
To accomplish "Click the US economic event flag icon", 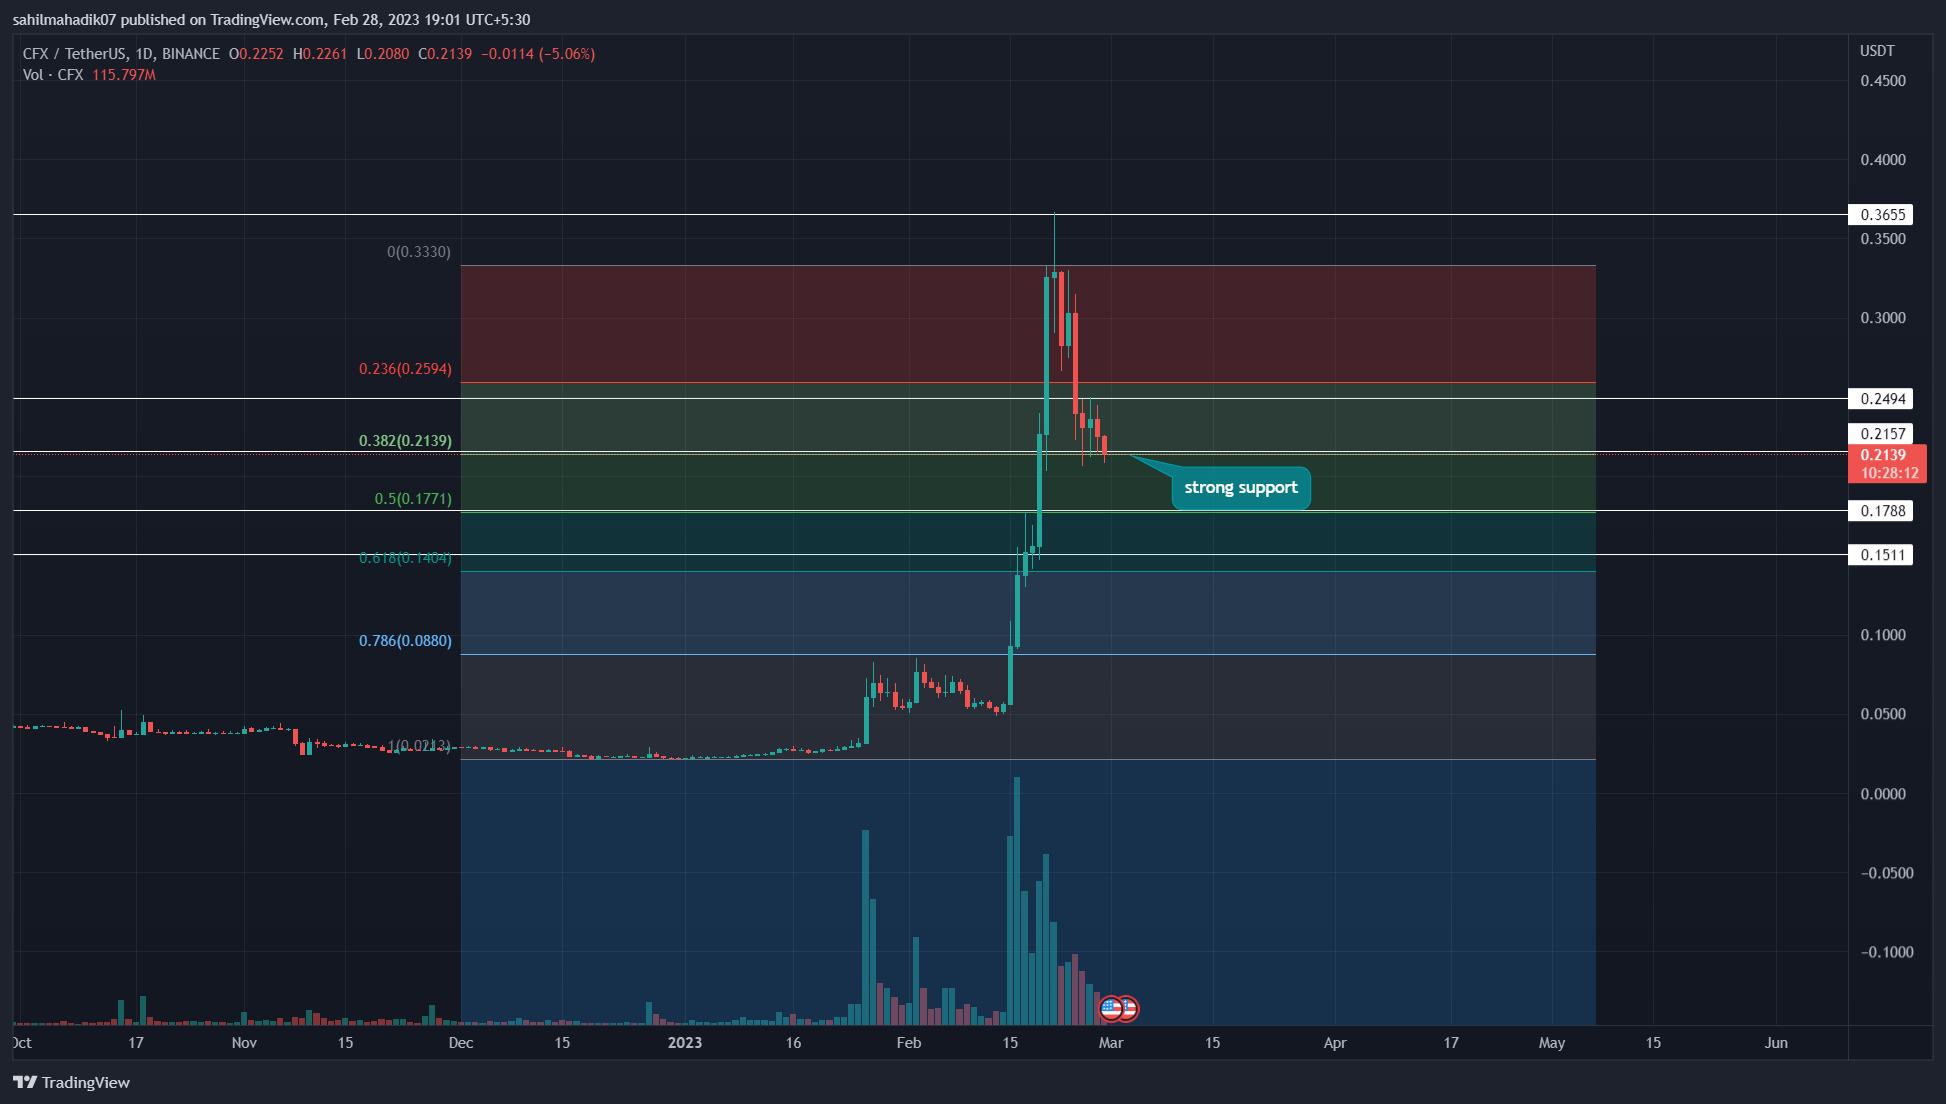I will [x=1111, y=1009].
